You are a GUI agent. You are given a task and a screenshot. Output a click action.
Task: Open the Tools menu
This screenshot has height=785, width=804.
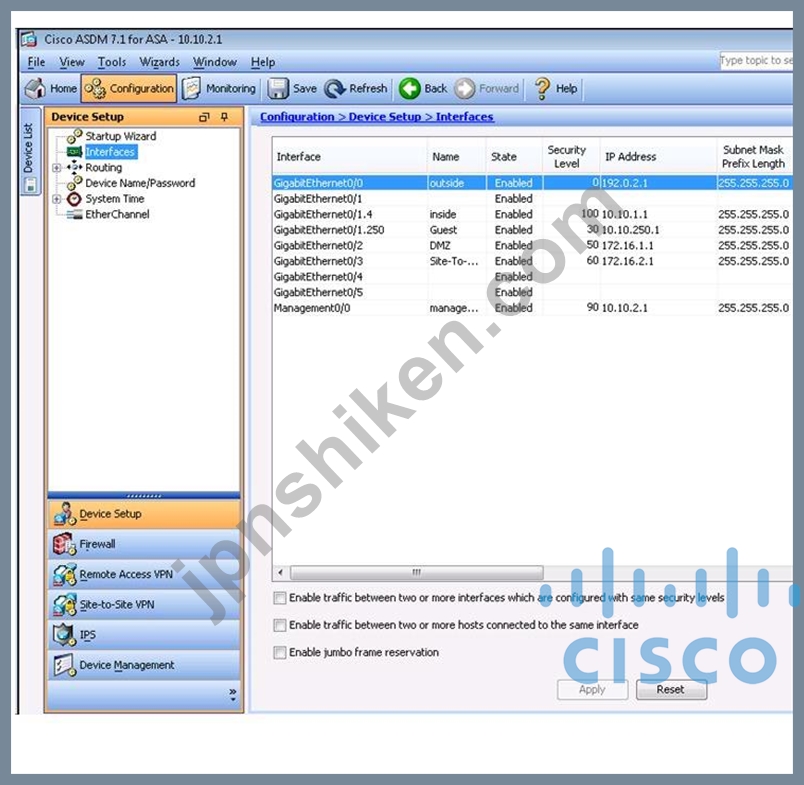coord(112,62)
